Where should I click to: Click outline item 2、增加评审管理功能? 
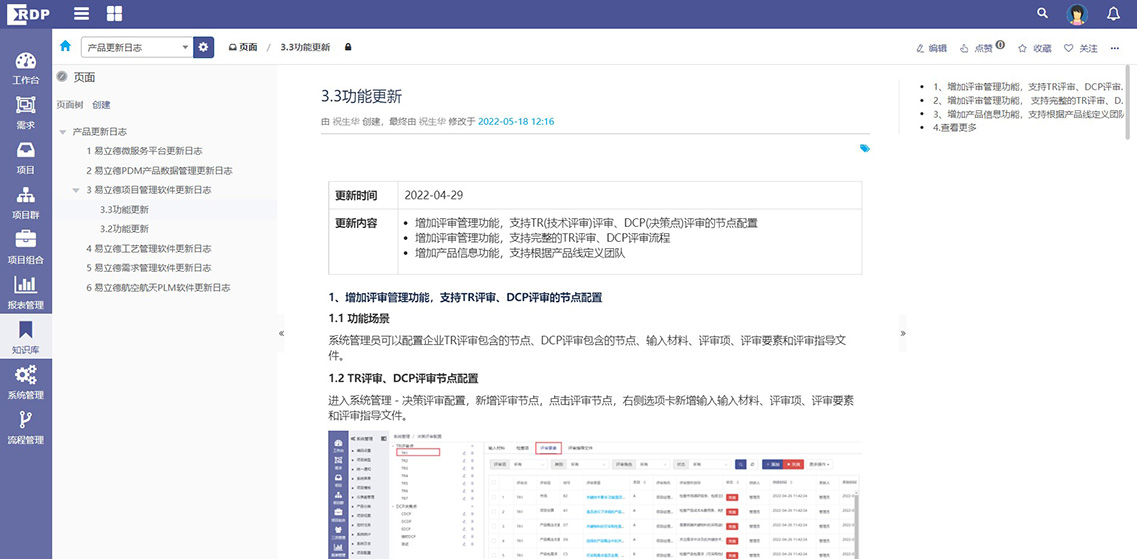point(1028,100)
